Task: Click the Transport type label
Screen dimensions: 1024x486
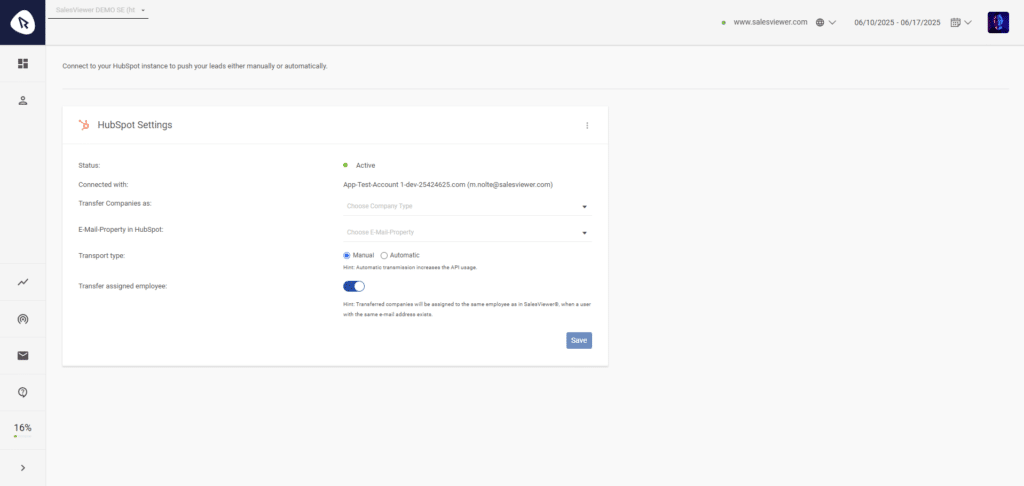Action: (x=101, y=255)
